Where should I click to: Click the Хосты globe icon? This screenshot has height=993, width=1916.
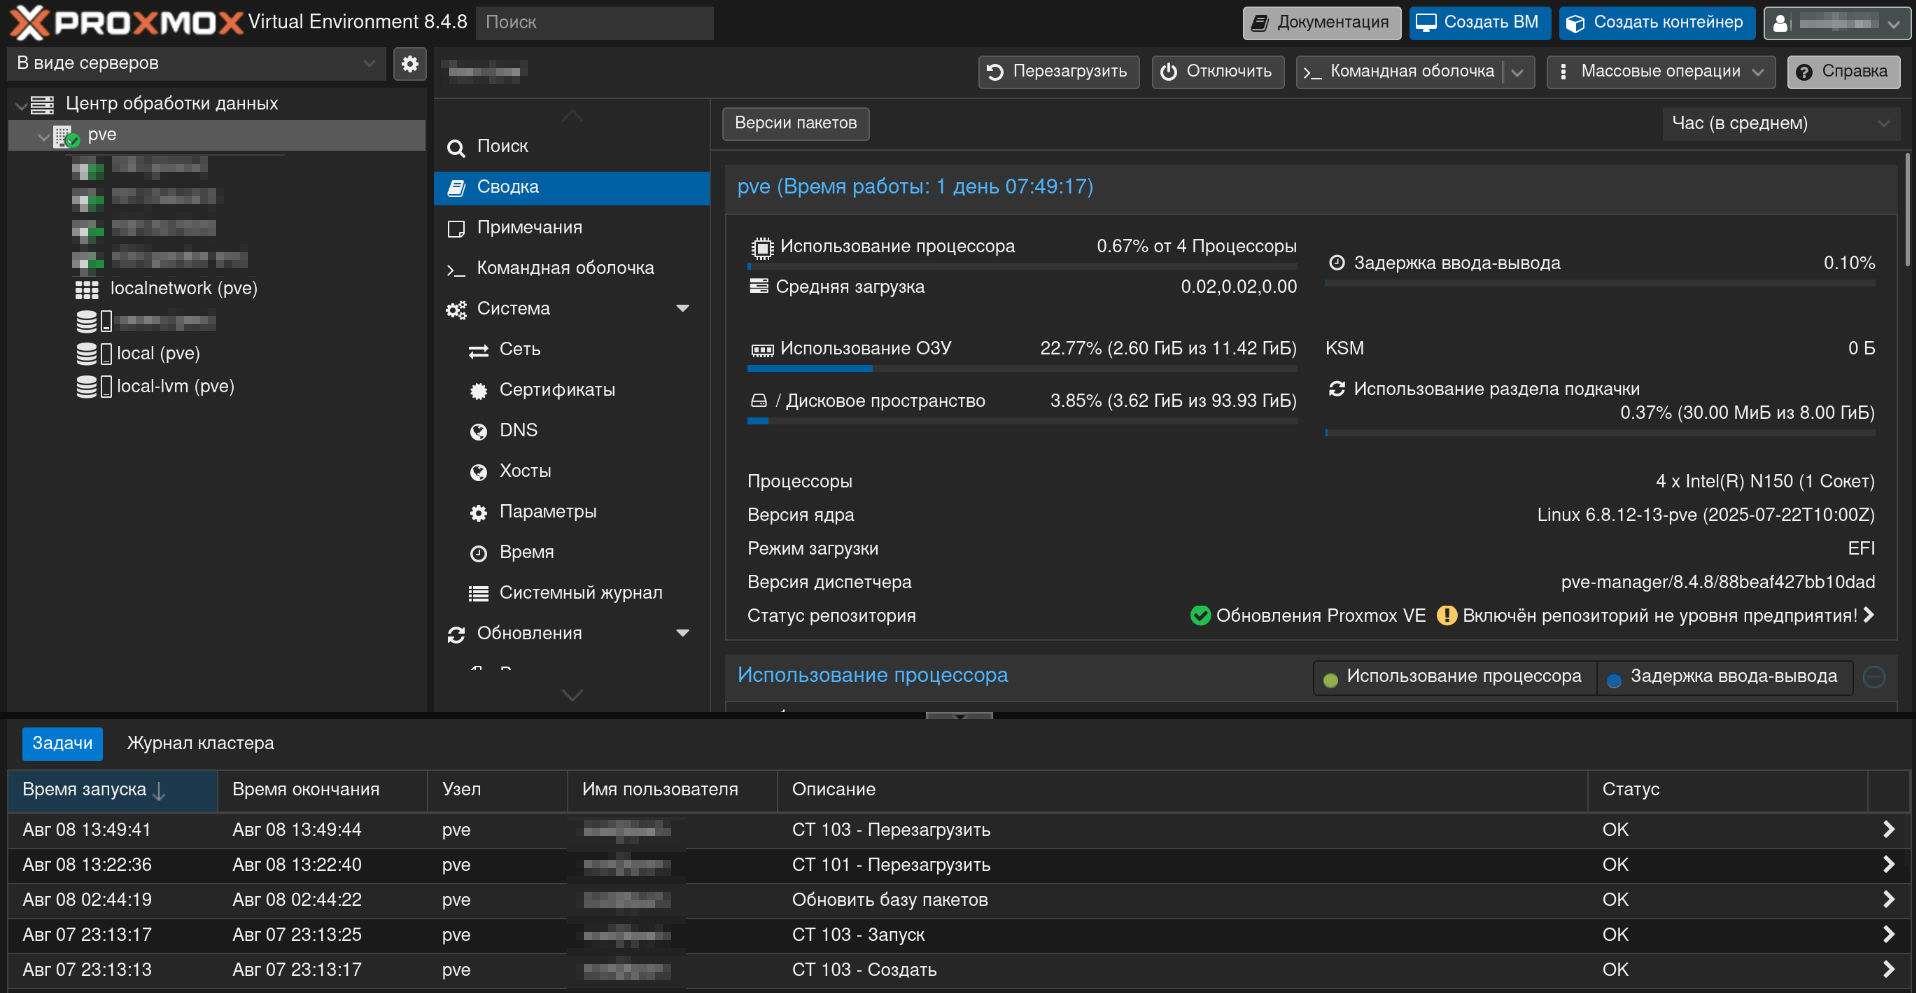tap(479, 472)
